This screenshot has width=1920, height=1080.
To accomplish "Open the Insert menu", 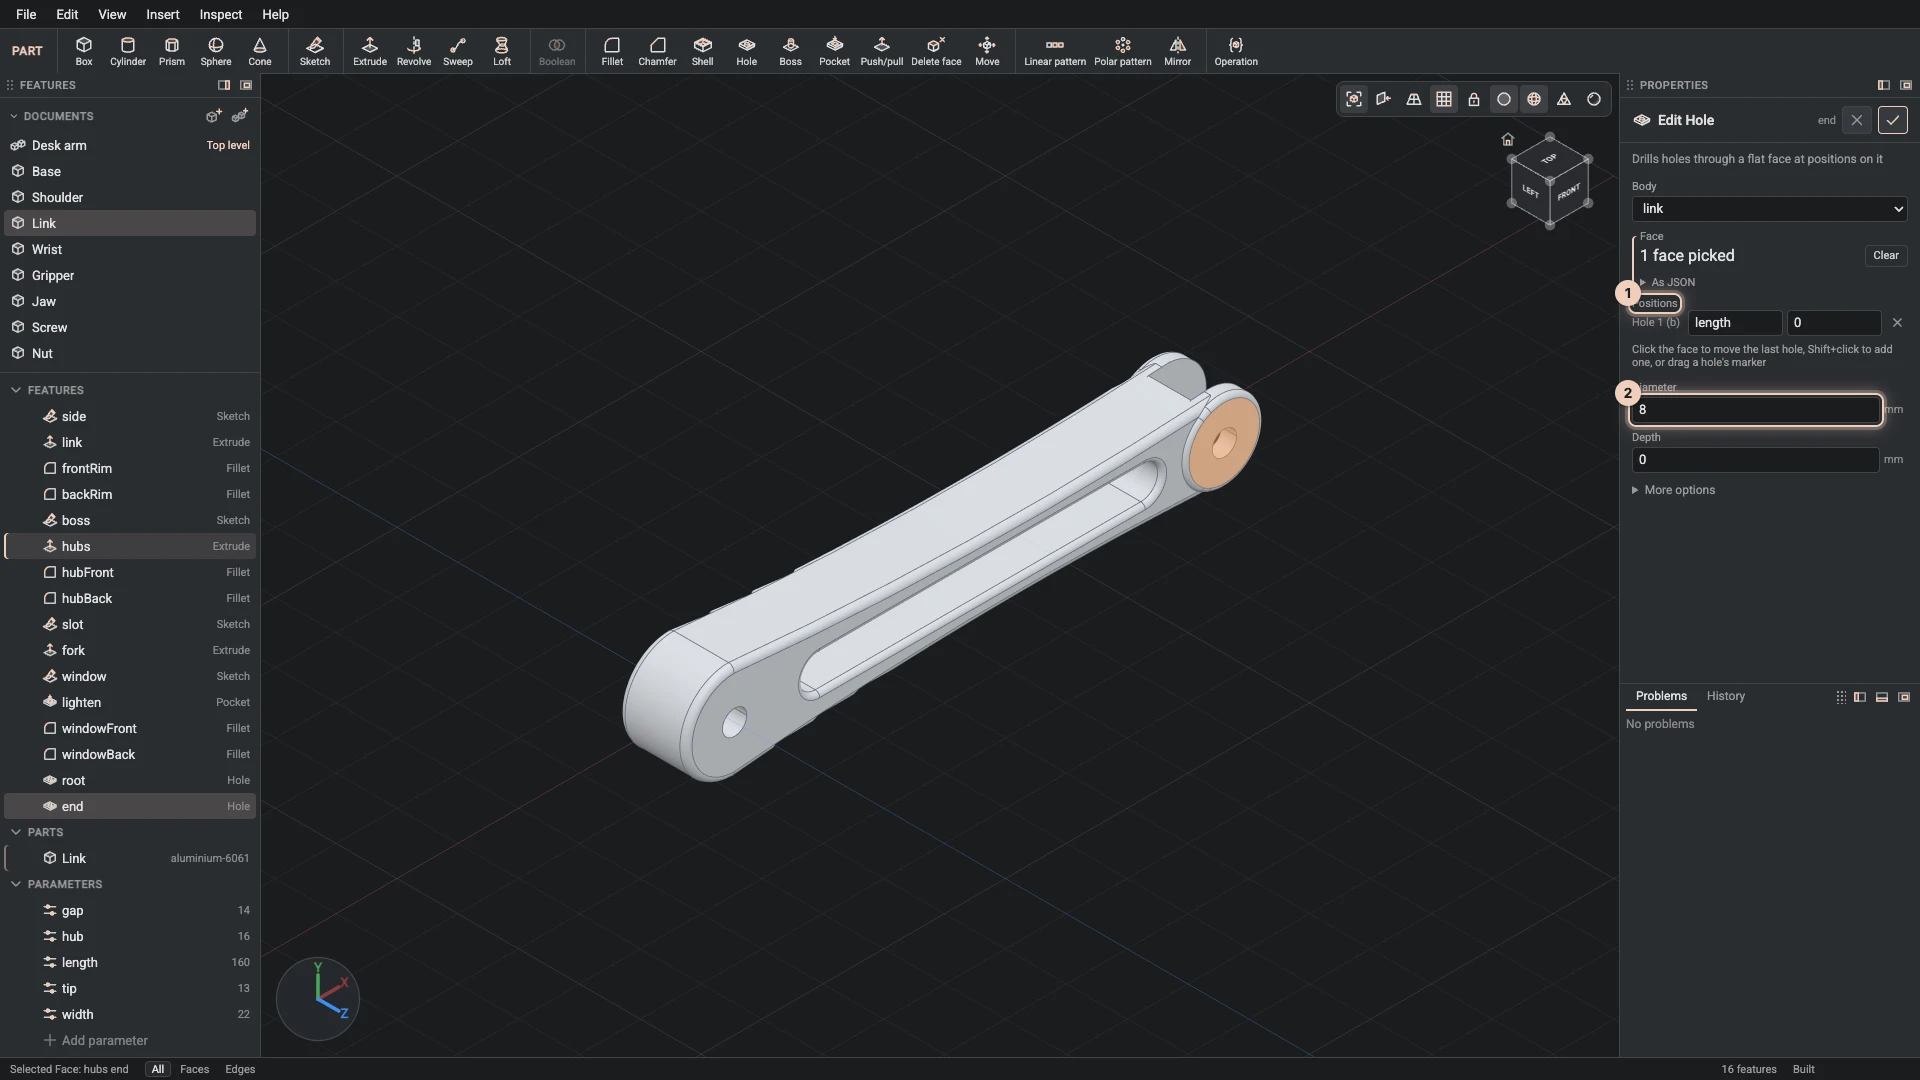I will pyautogui.click(x=163, y=14).
